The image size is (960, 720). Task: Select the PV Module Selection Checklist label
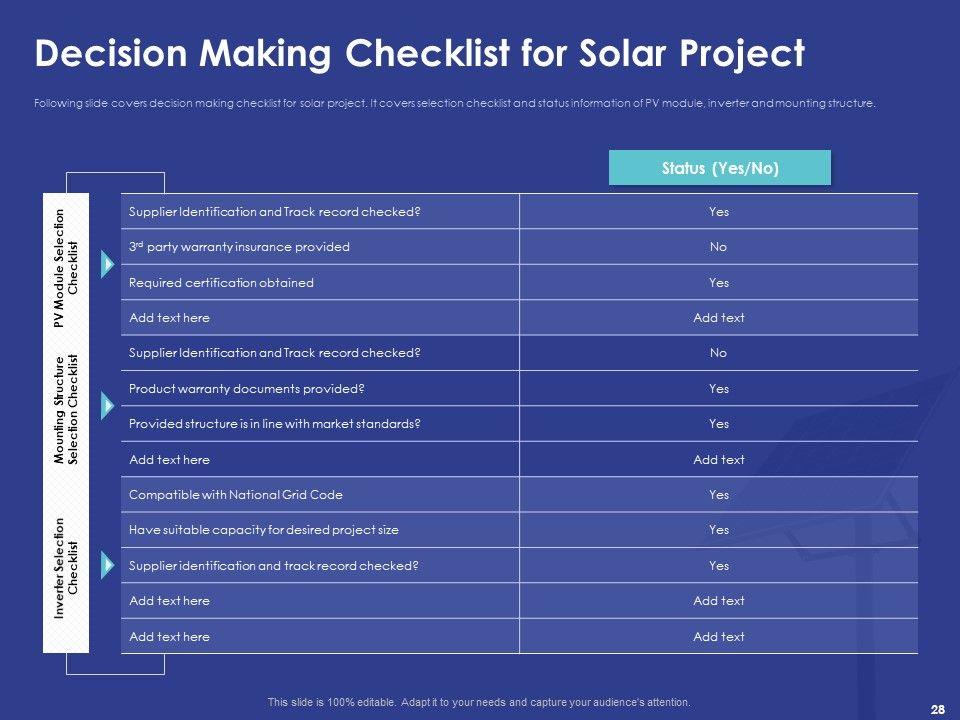(x=66, y=268)
